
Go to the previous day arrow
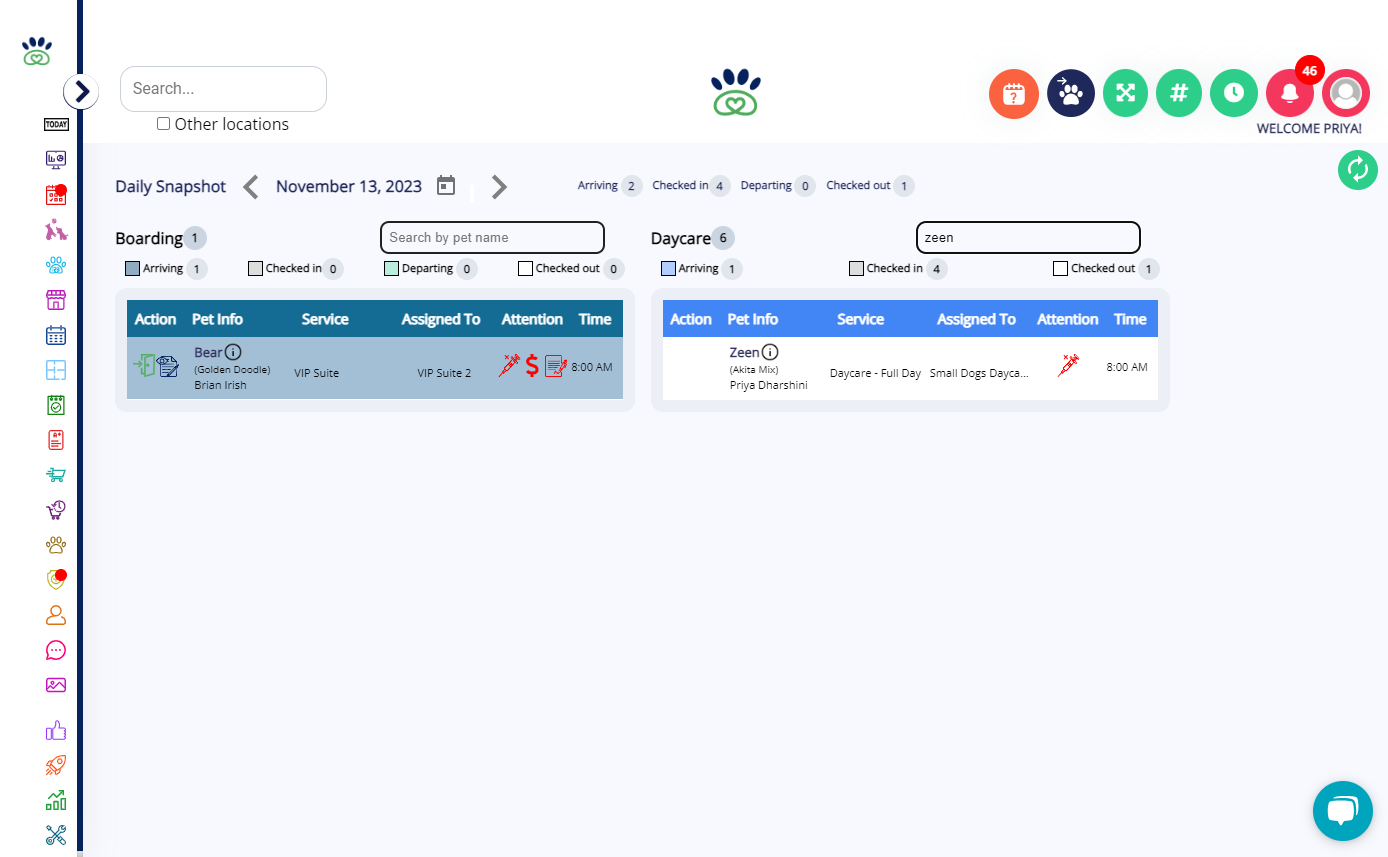(251, 187)
